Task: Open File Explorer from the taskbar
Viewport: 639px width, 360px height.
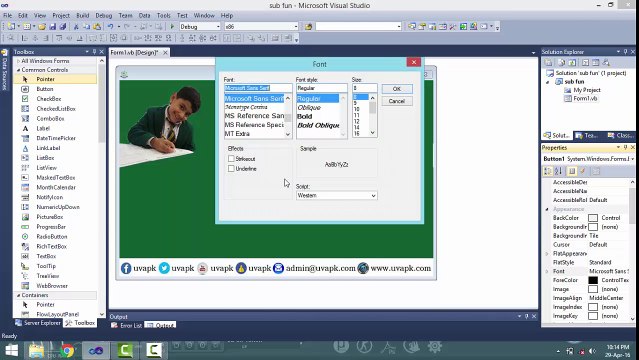Action: coord(36,350)
